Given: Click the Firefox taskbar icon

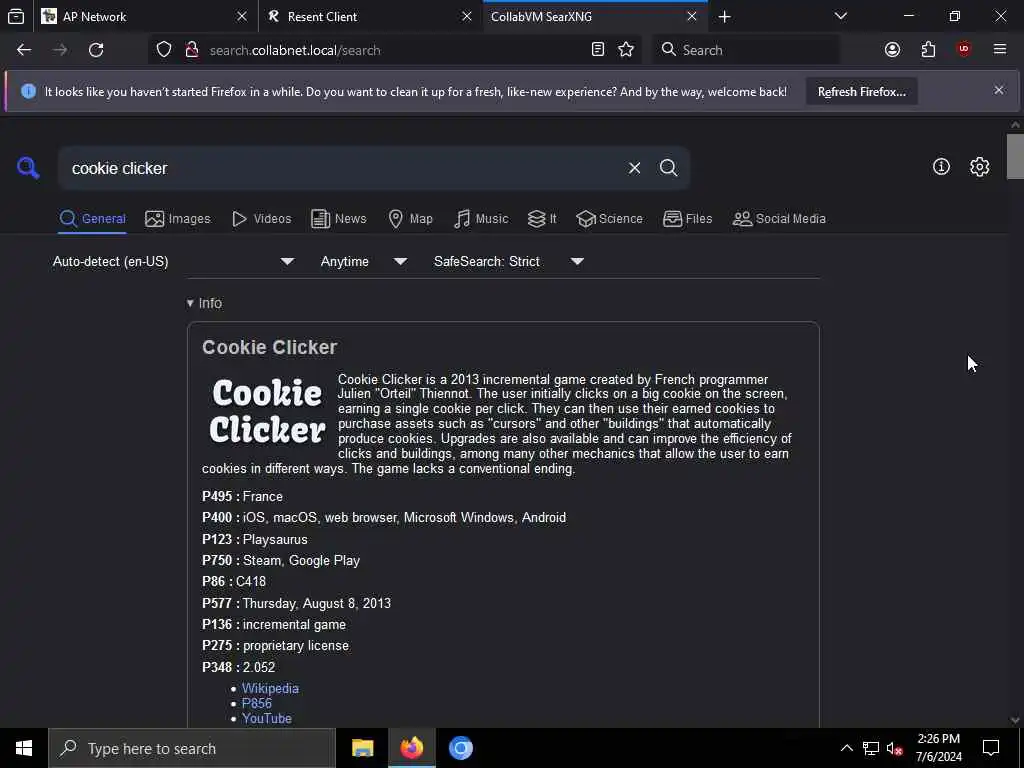Looking at the screenshot, I should tap(411, 748).
